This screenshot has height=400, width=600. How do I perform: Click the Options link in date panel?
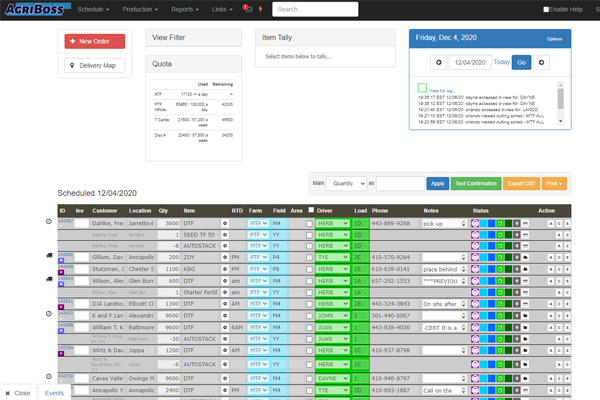tap(554, 39)
